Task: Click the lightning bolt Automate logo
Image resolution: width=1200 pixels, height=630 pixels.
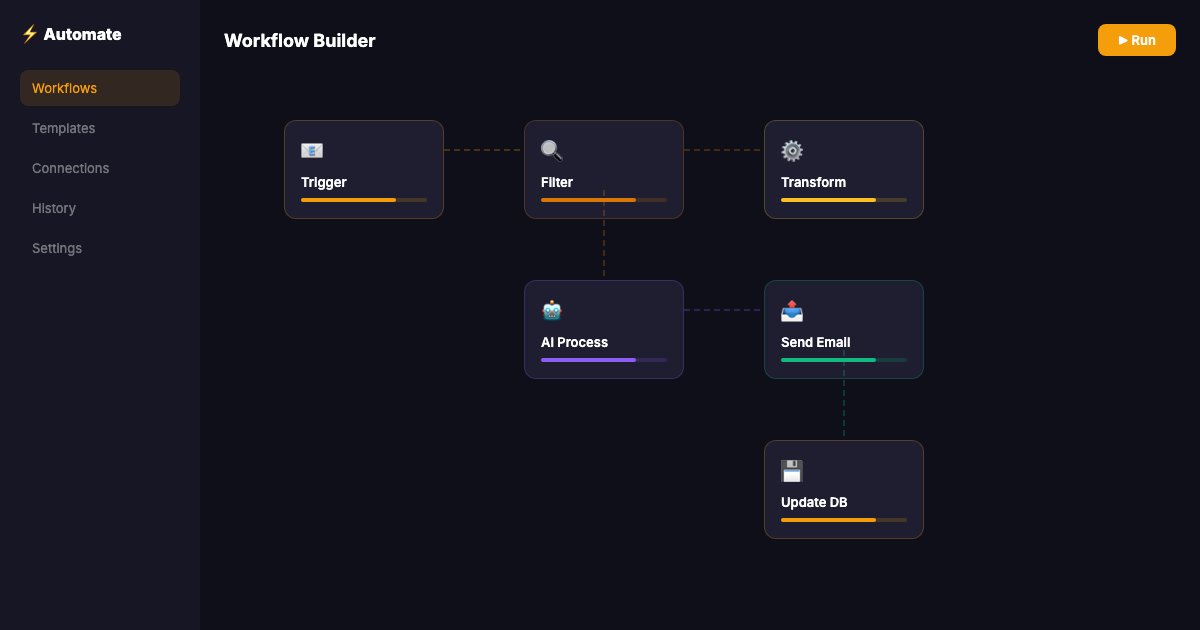Action: [29, 34]
